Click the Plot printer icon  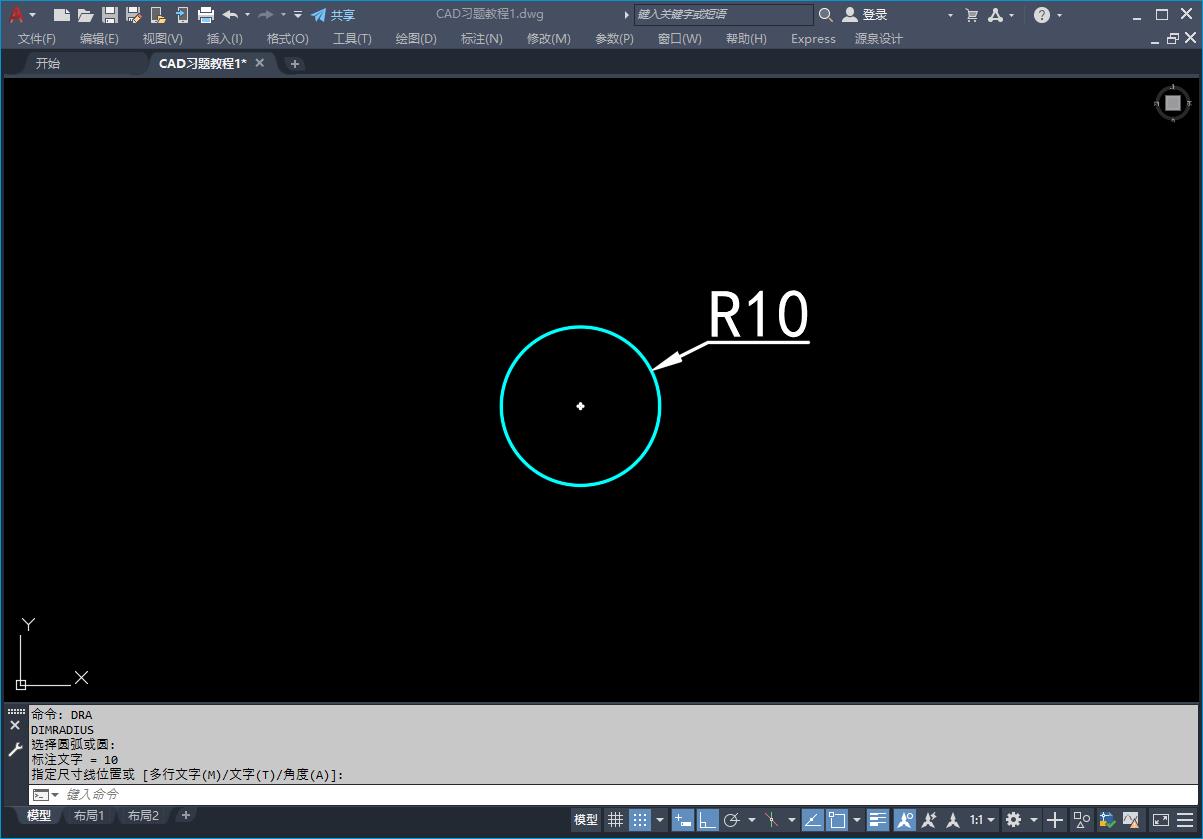tap(206, 15)
